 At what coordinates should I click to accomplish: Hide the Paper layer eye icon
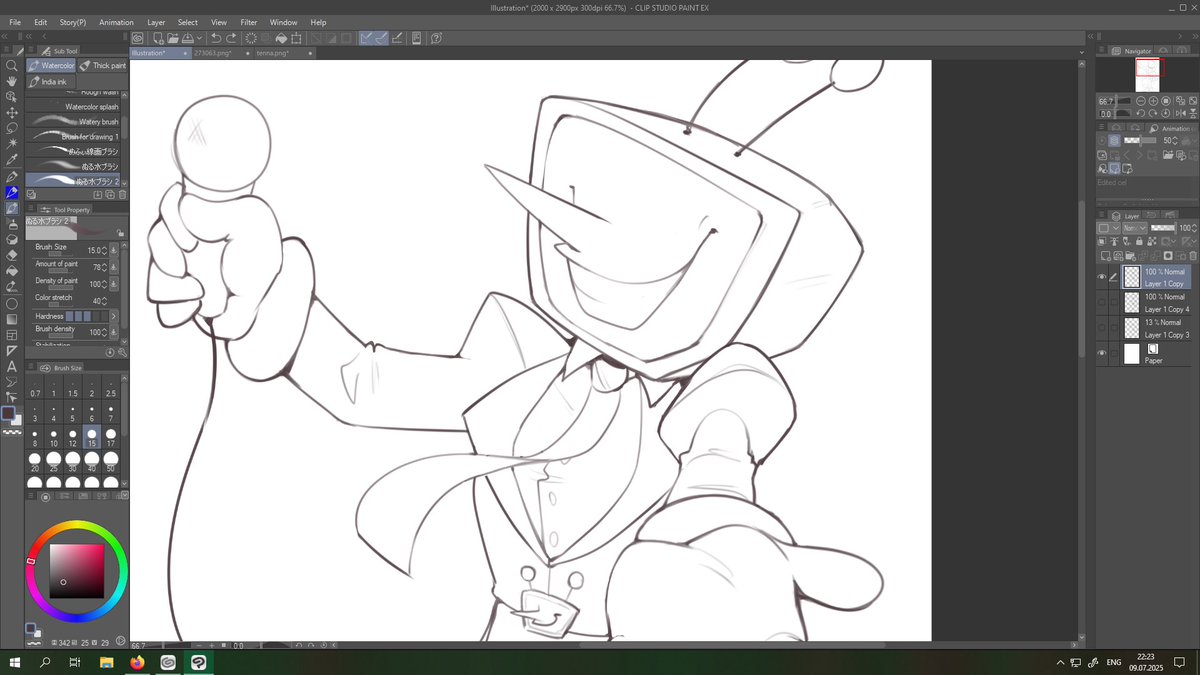pos(1102,353)
